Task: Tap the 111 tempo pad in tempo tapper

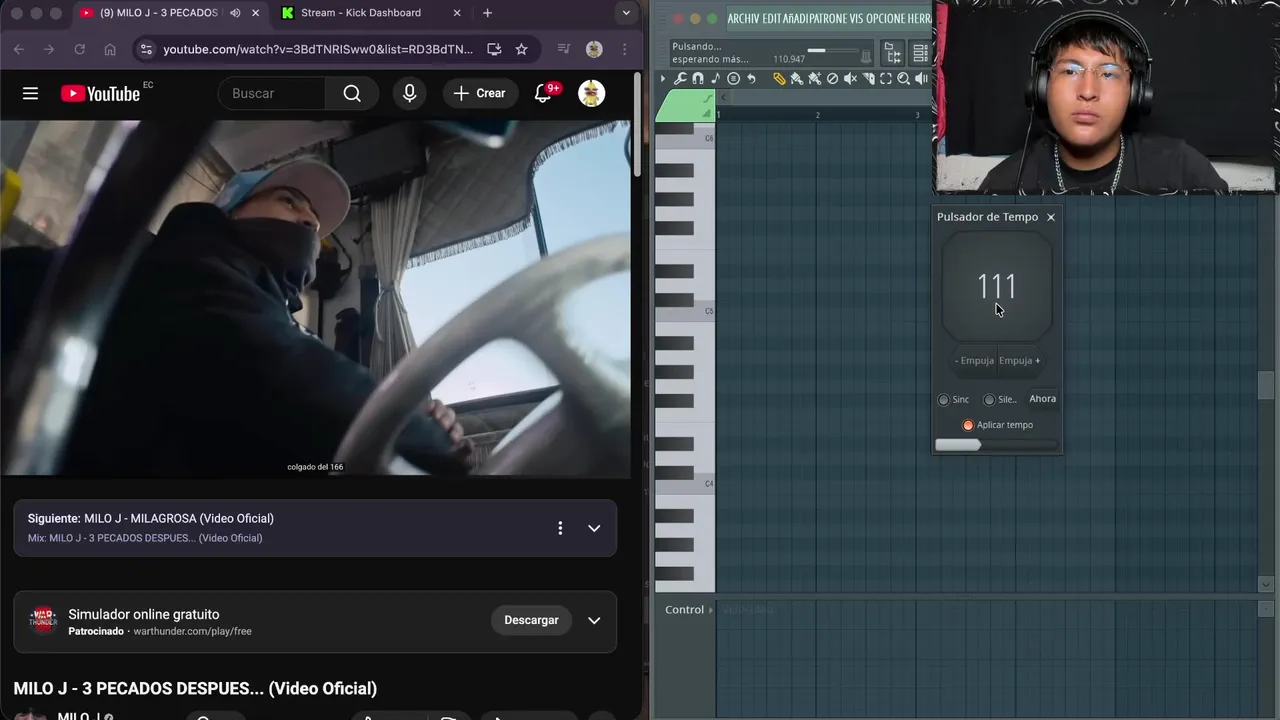Action: click(997, 287)
